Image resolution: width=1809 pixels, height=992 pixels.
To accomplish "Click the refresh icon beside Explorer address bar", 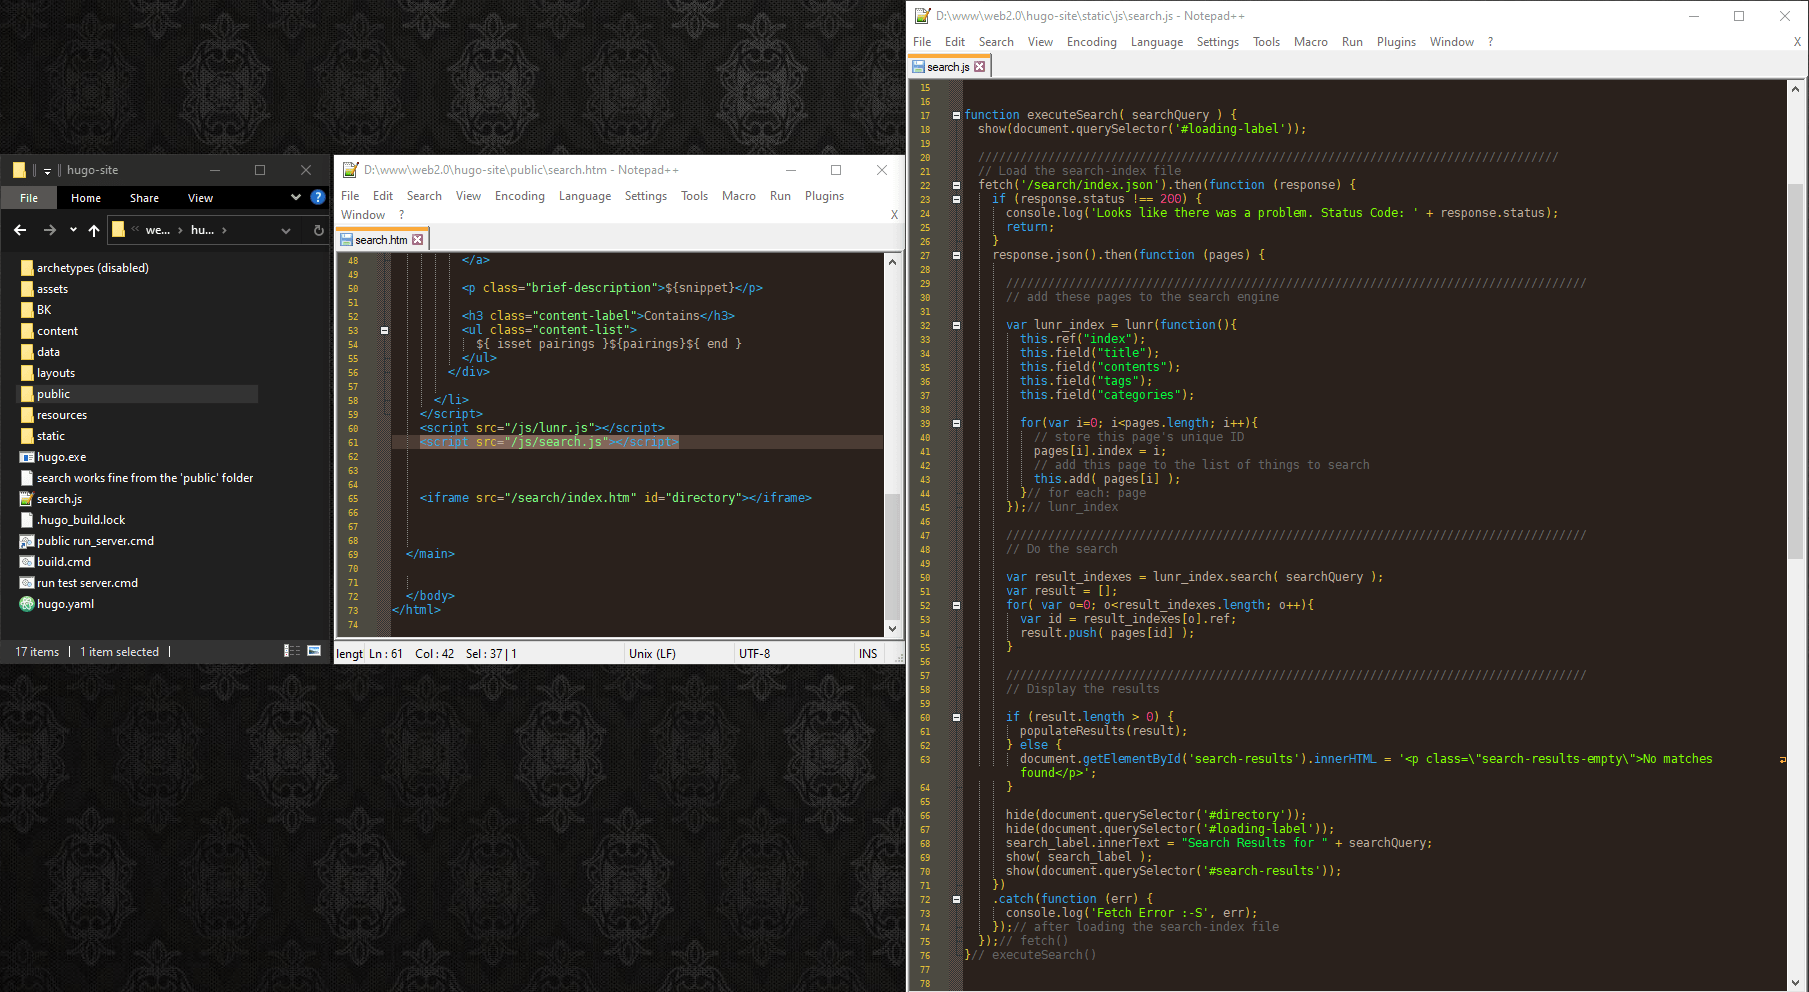I will [x=318, y=230].
